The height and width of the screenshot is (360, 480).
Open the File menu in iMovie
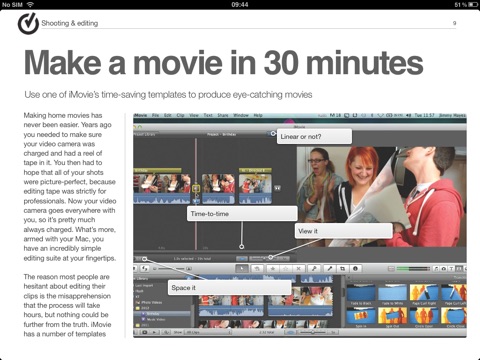point(155,115)
